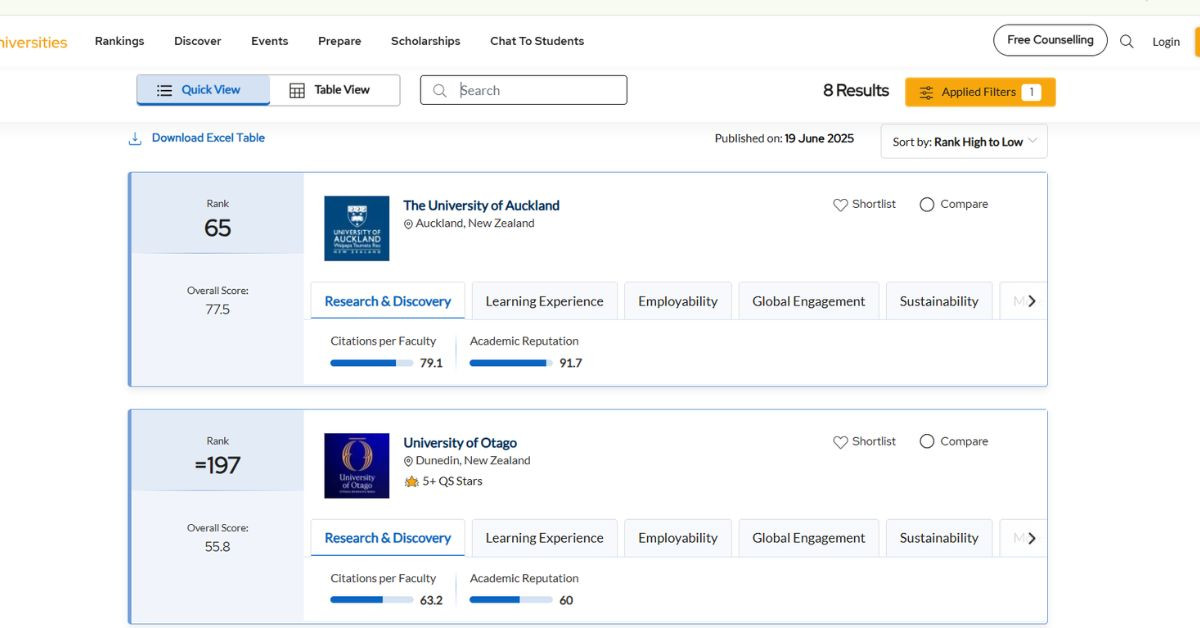
Task: Select Global Engagement tab on Otago card
Action: (809, 538)
